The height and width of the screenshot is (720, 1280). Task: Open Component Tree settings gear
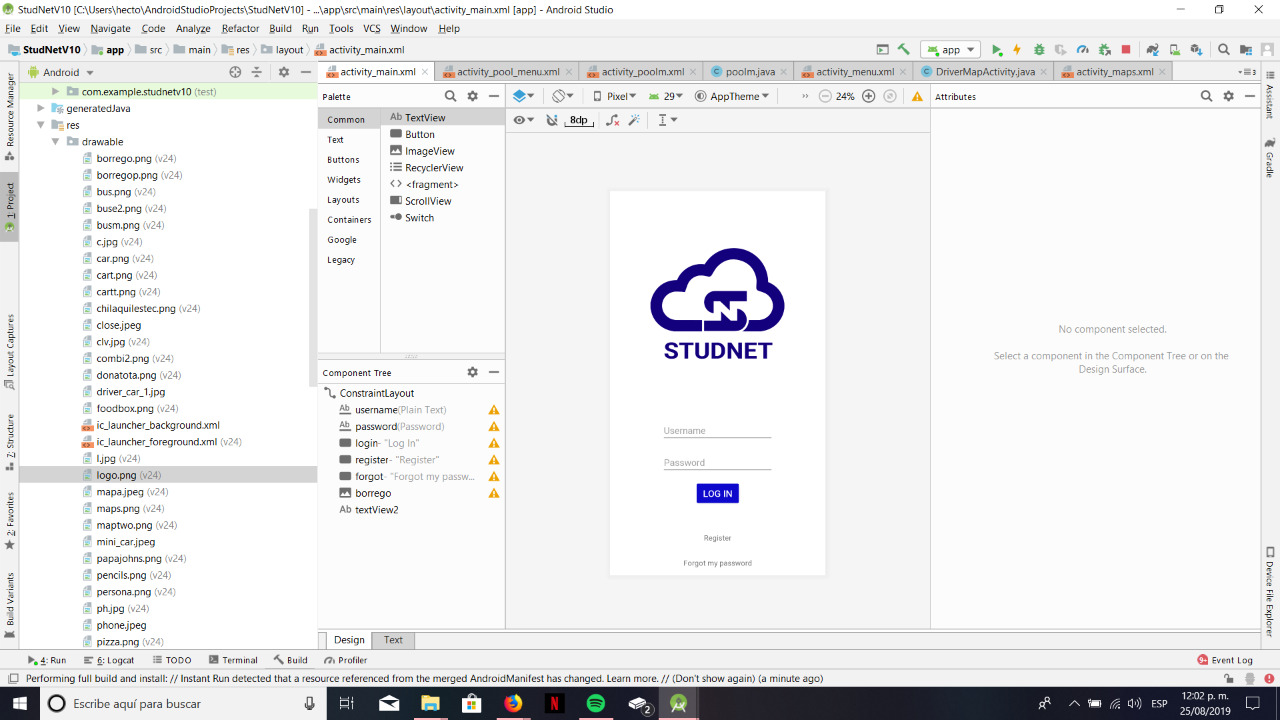coord(473,372)
